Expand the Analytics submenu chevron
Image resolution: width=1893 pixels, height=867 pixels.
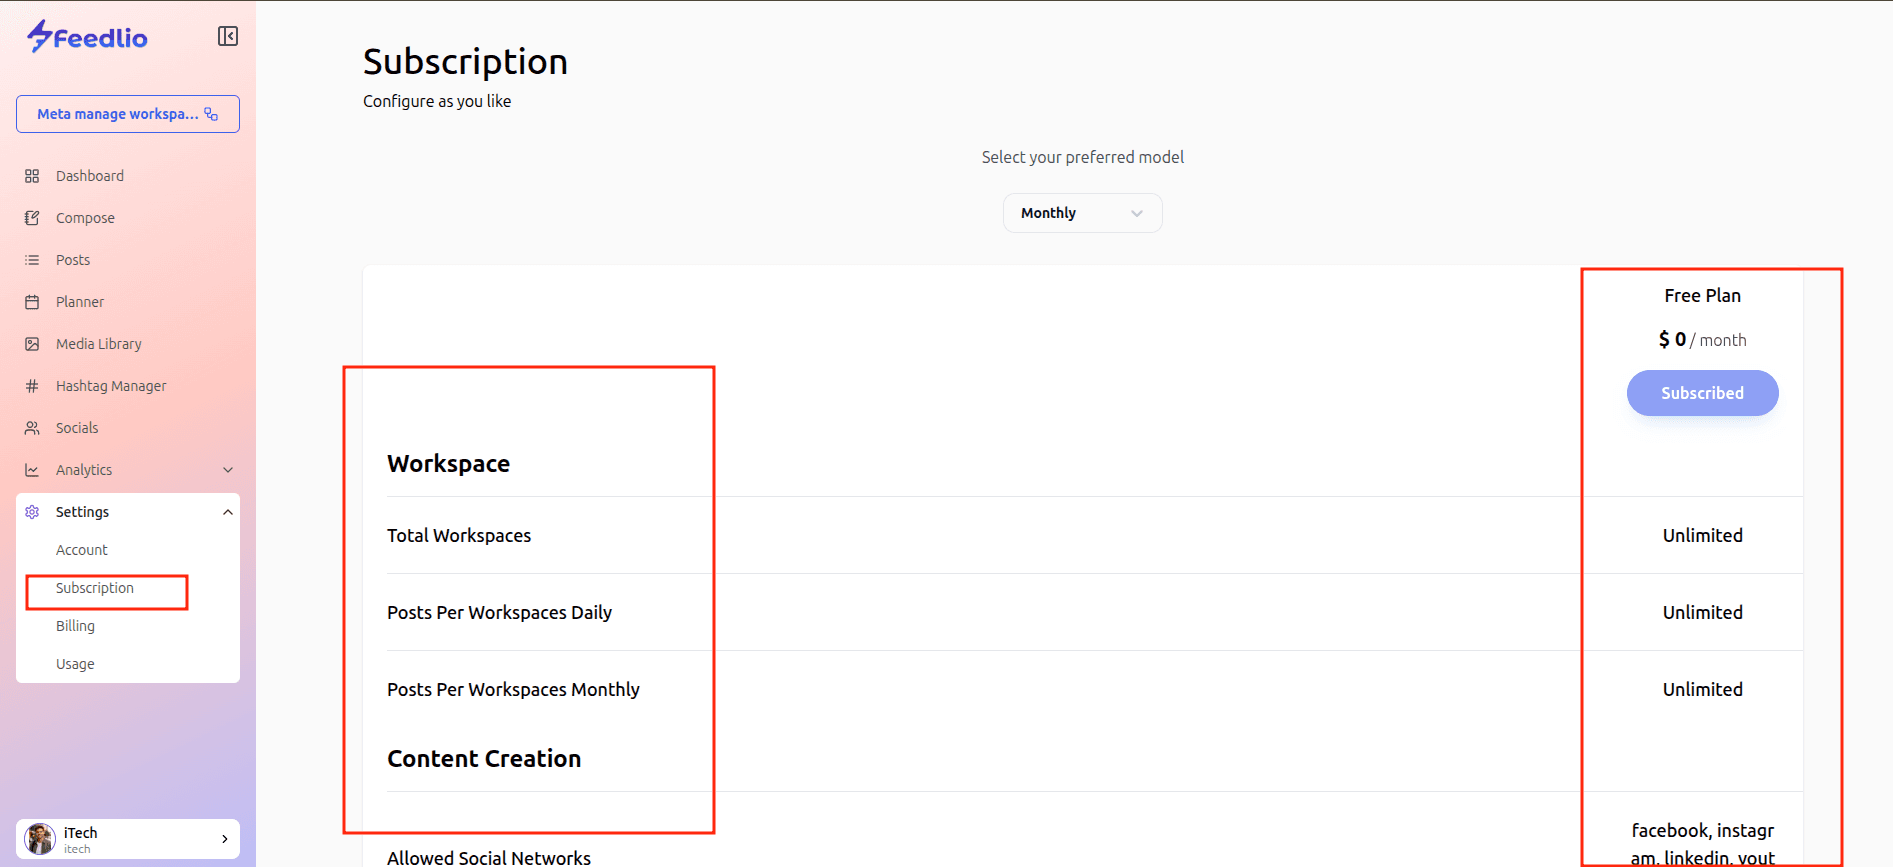228,470
